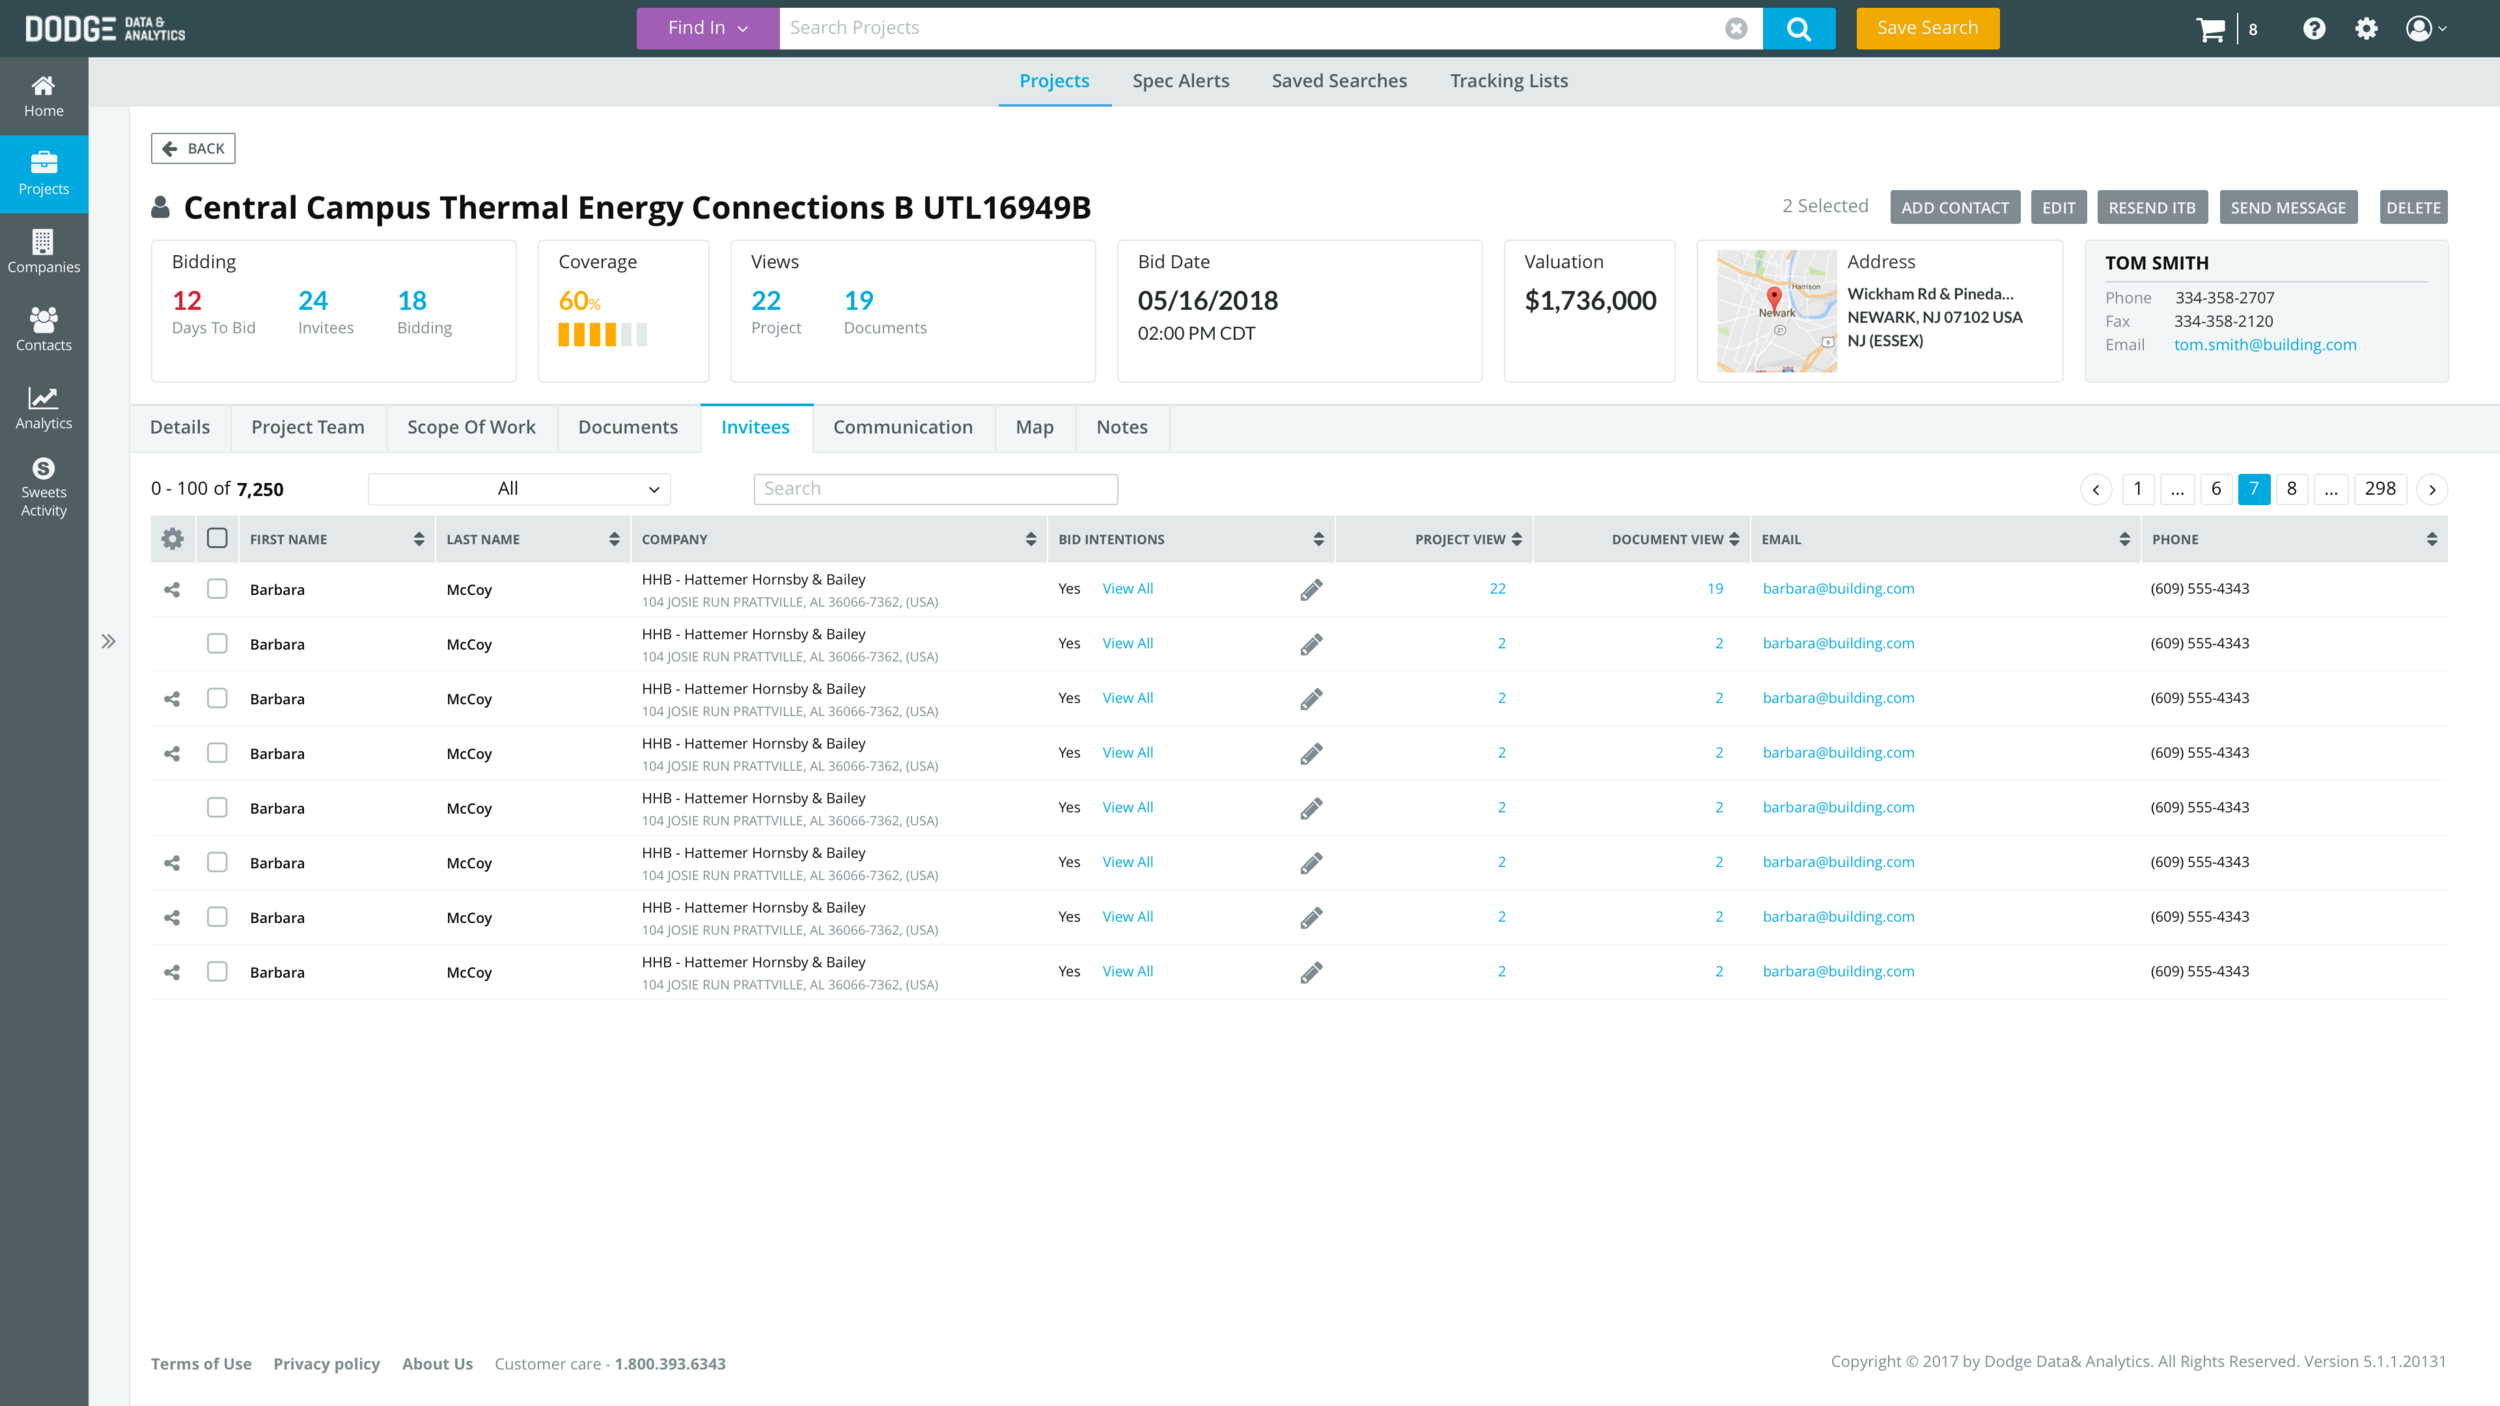This screenshot has height=1406, width=2500.
Task: Open tom.smith@building.com email link
Action: (x=2264, y=345)
